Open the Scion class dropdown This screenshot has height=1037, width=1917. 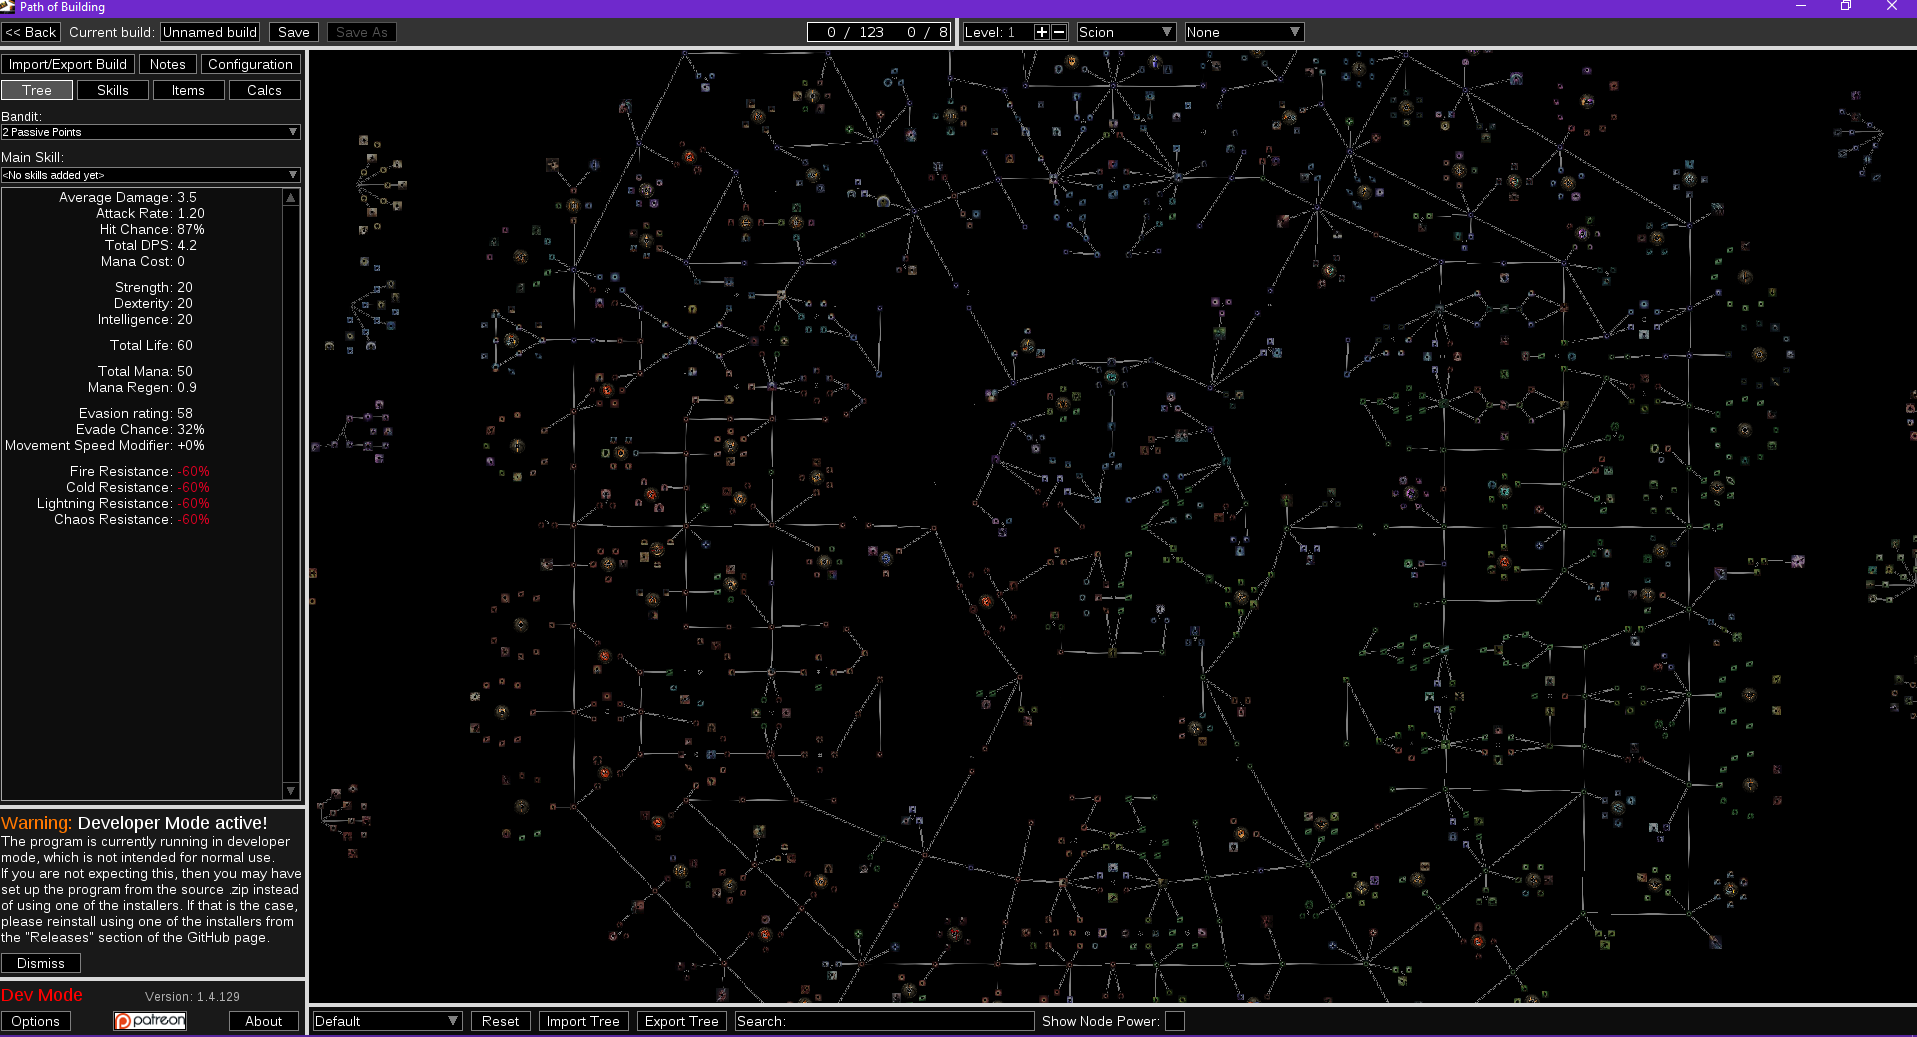1125,31
